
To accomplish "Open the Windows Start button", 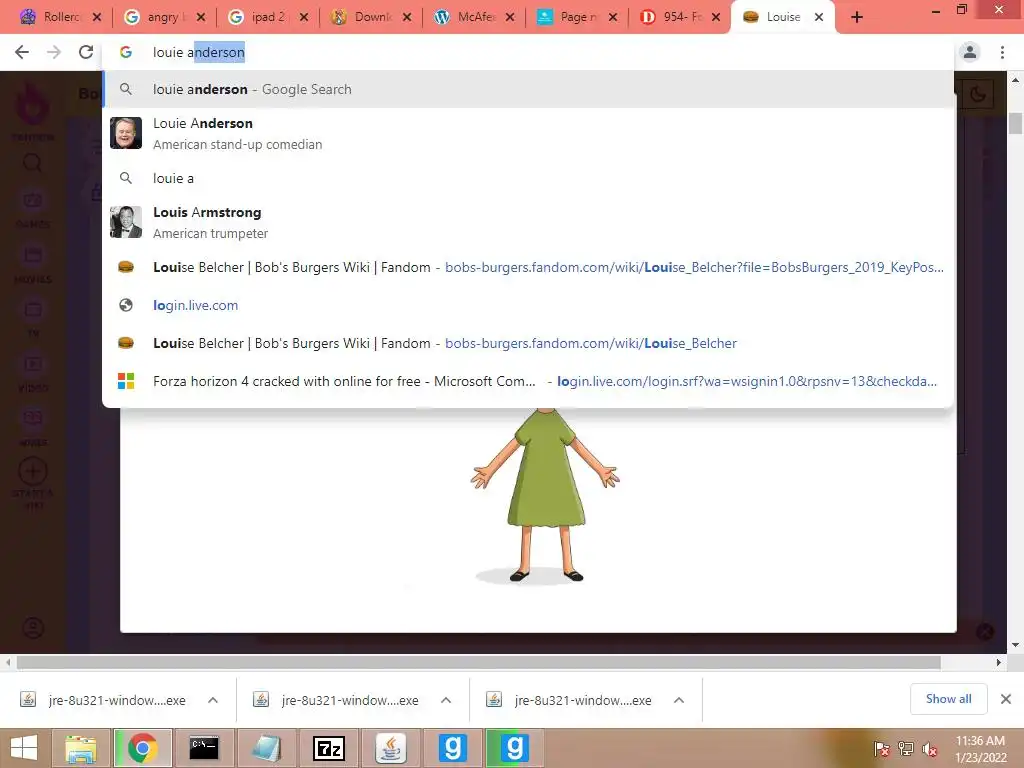I will [x=24, y=748].
